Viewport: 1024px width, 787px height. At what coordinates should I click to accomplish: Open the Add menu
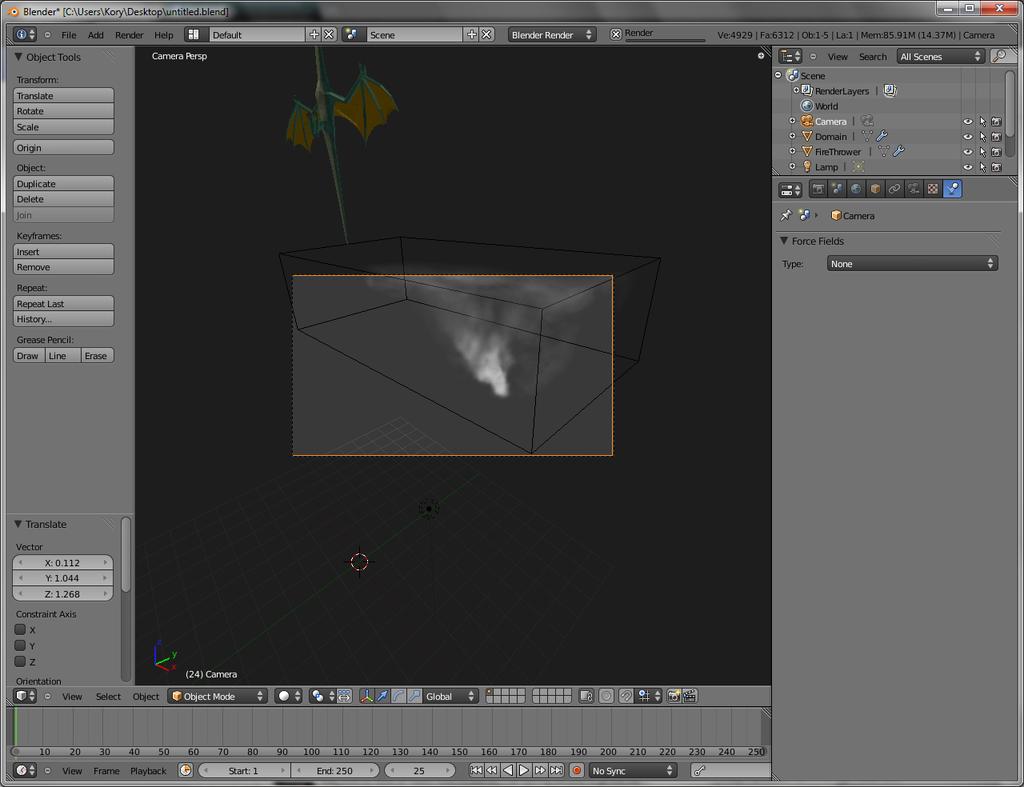[x=95, y=35]
